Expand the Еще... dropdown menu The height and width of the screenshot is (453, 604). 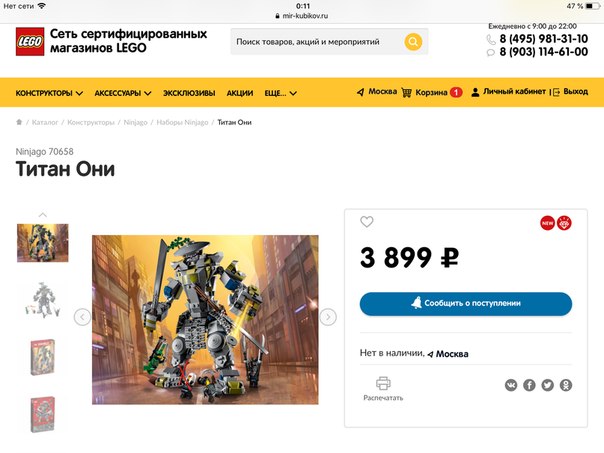click(280, 93)
